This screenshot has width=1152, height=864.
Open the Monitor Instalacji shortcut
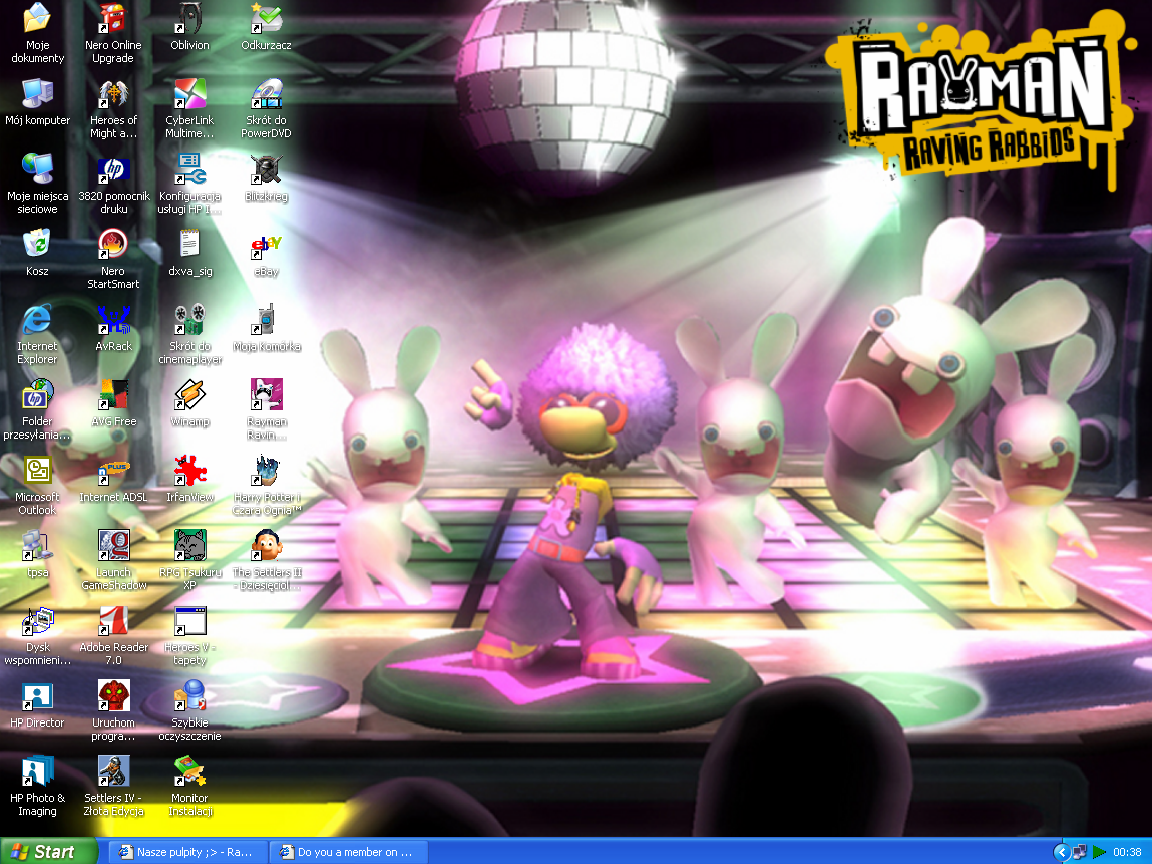coord(190,771)
